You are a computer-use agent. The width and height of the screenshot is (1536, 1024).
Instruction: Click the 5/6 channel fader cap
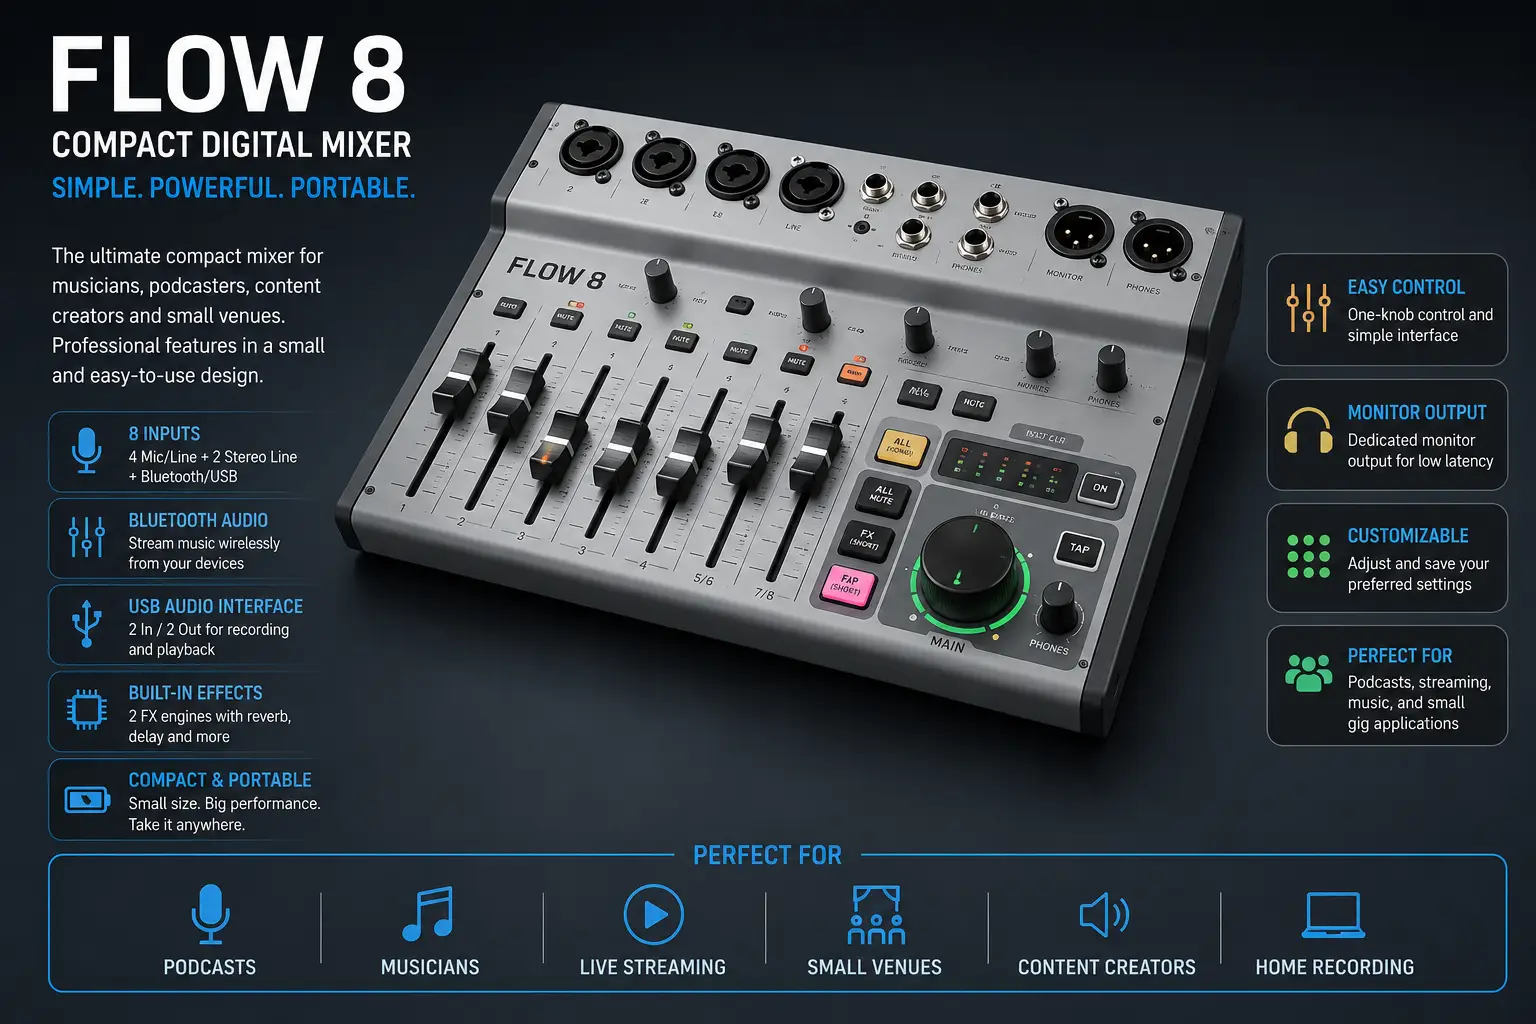click(x=755, y=449)
